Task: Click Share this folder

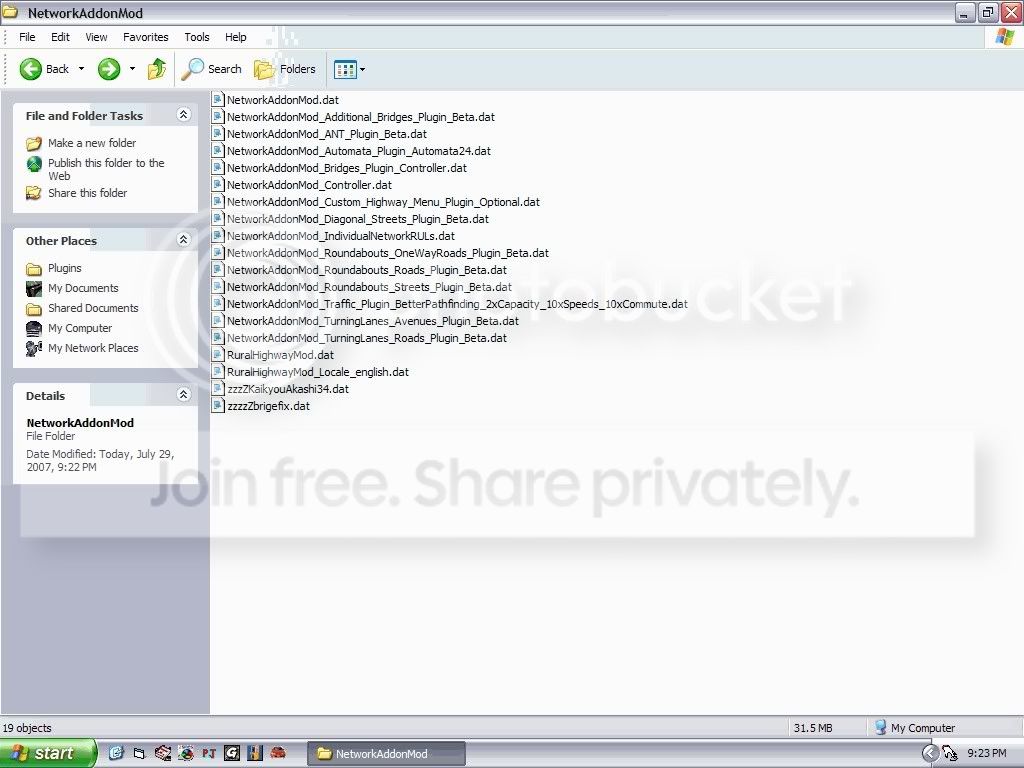Action: (88, 193)
